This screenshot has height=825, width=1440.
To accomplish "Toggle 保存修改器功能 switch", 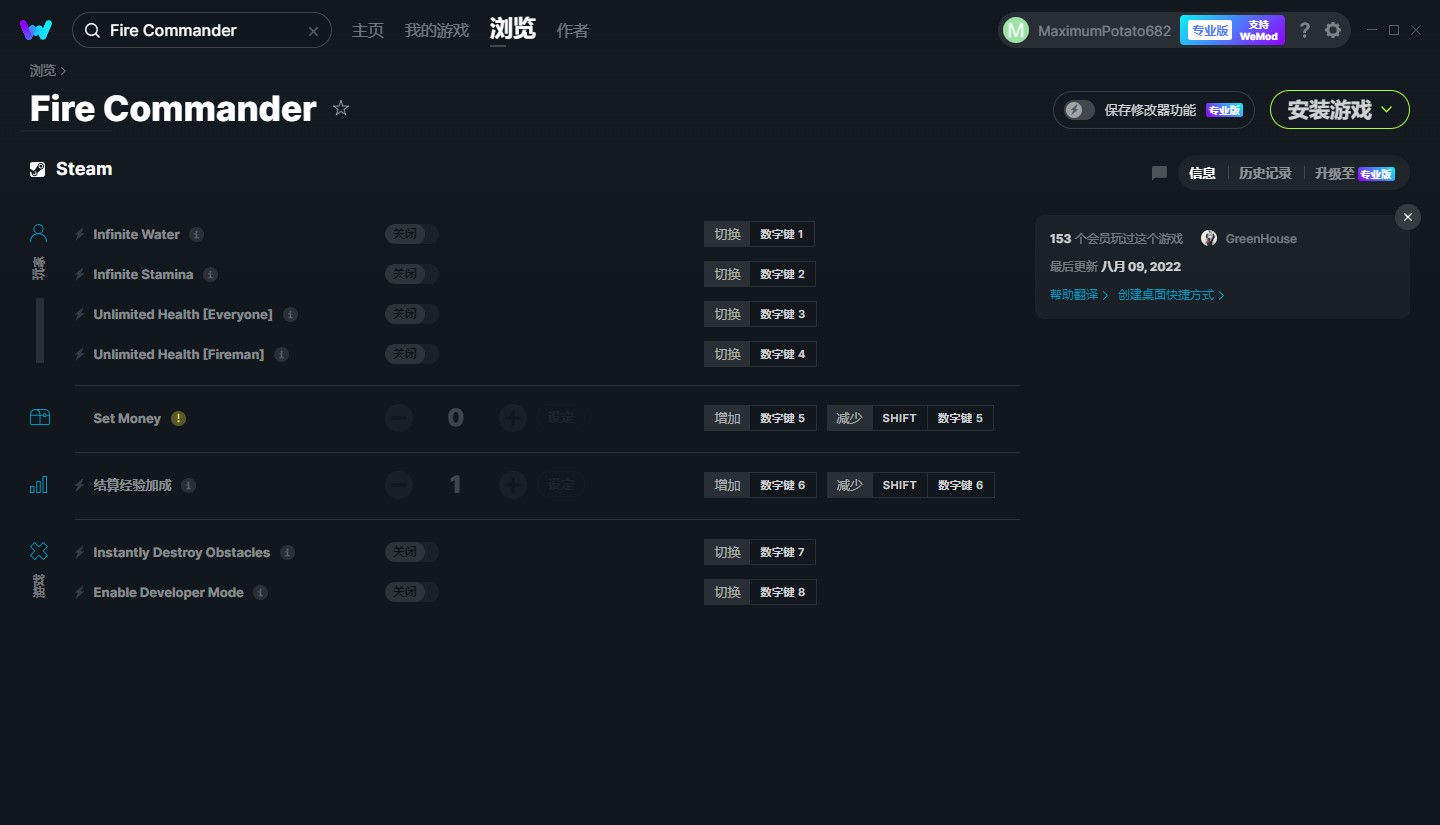I will (1079, 110).
